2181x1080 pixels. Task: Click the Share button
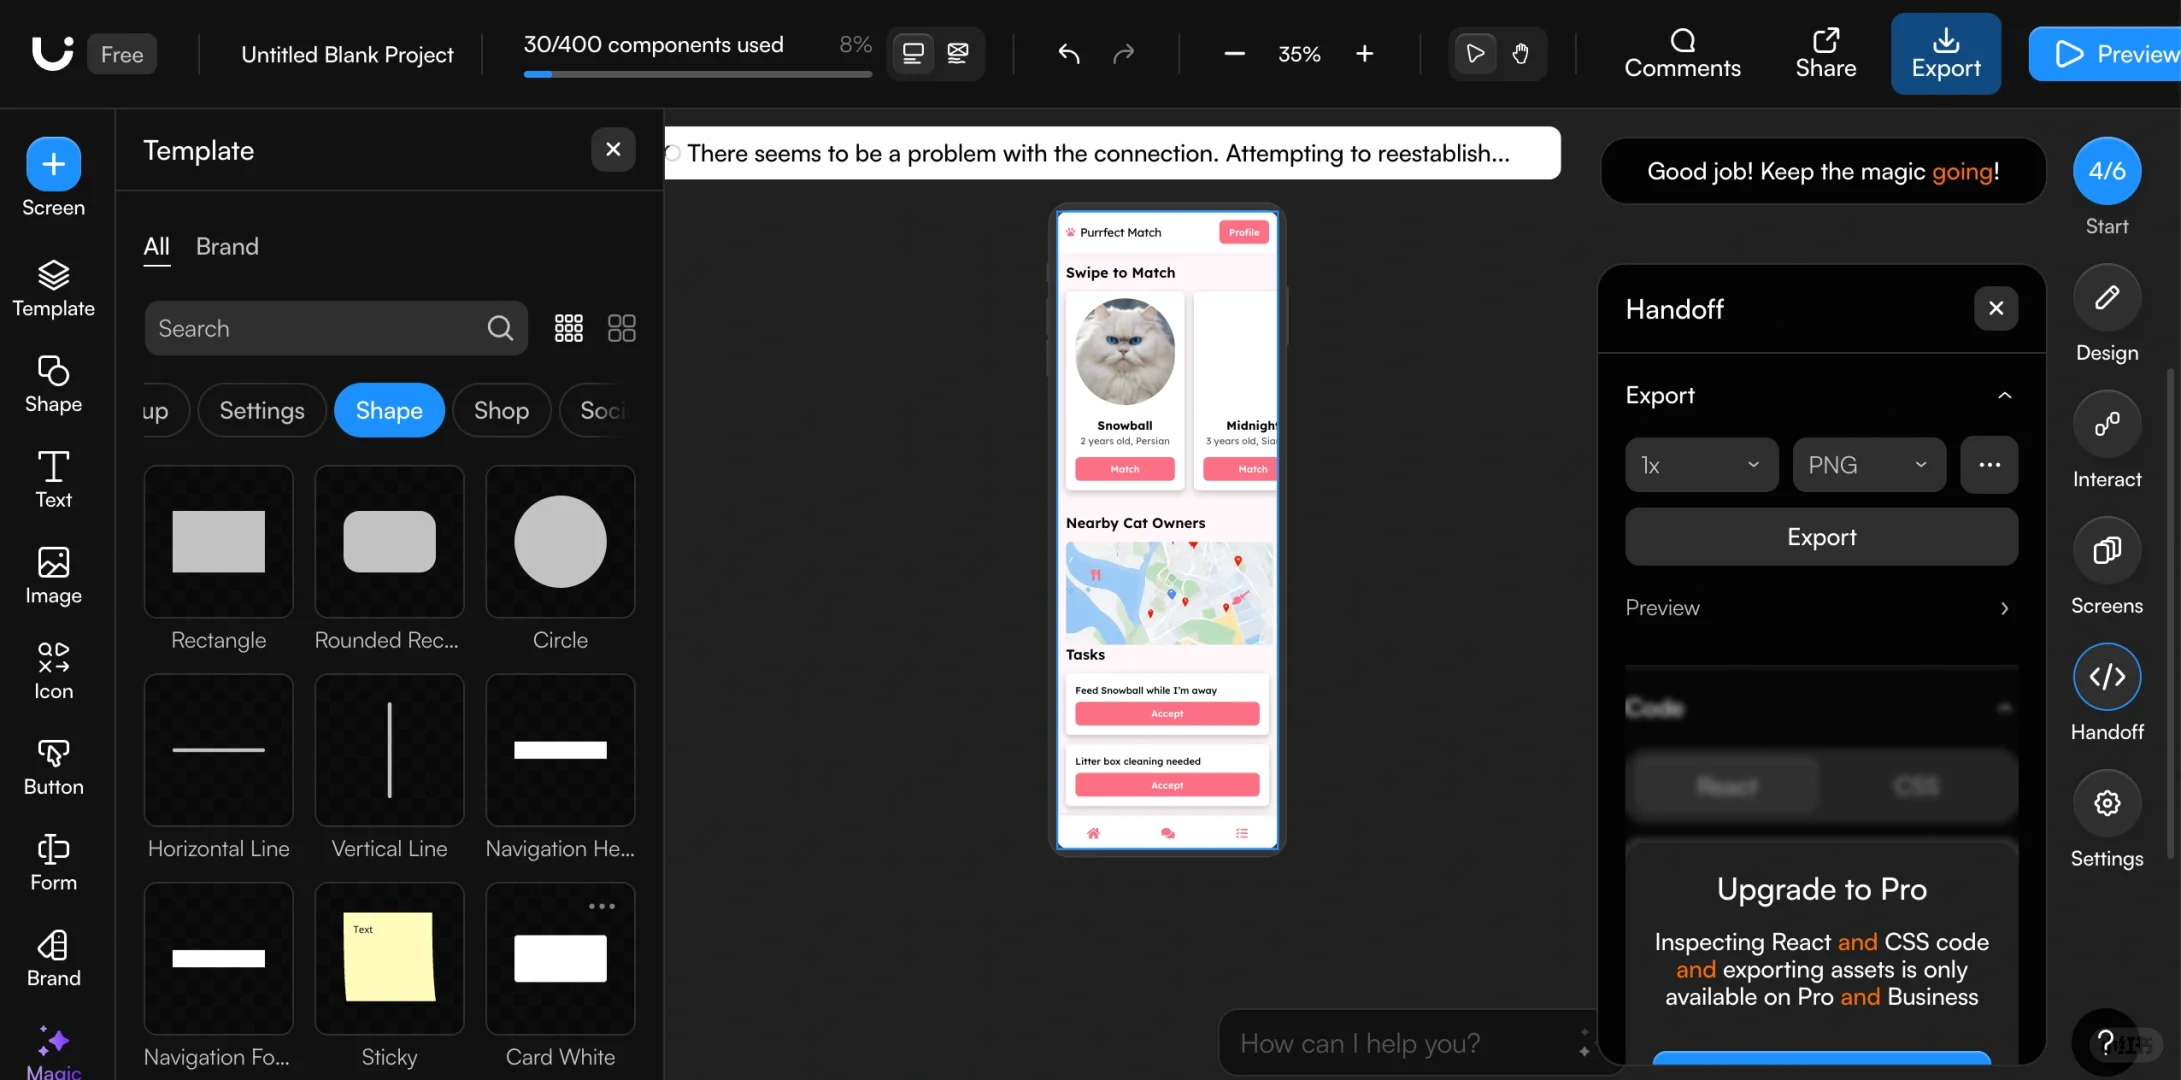1825,53
